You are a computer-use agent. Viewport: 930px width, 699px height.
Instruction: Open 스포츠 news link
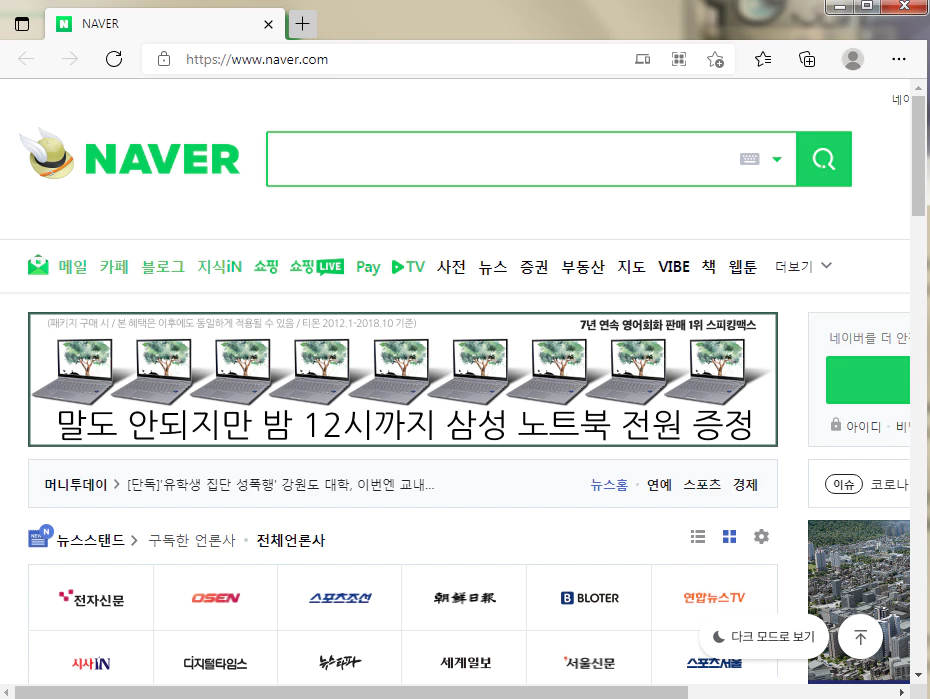[702, 484]
